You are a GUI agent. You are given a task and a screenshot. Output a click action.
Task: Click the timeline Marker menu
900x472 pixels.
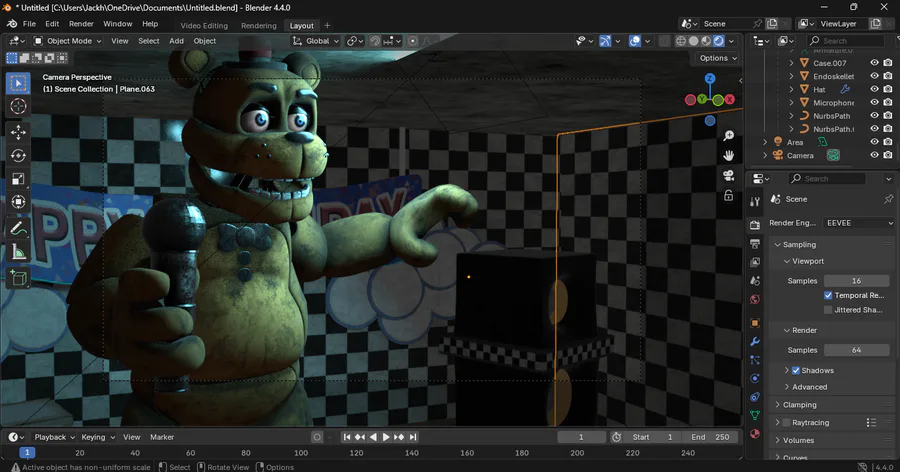click(162, 437)
